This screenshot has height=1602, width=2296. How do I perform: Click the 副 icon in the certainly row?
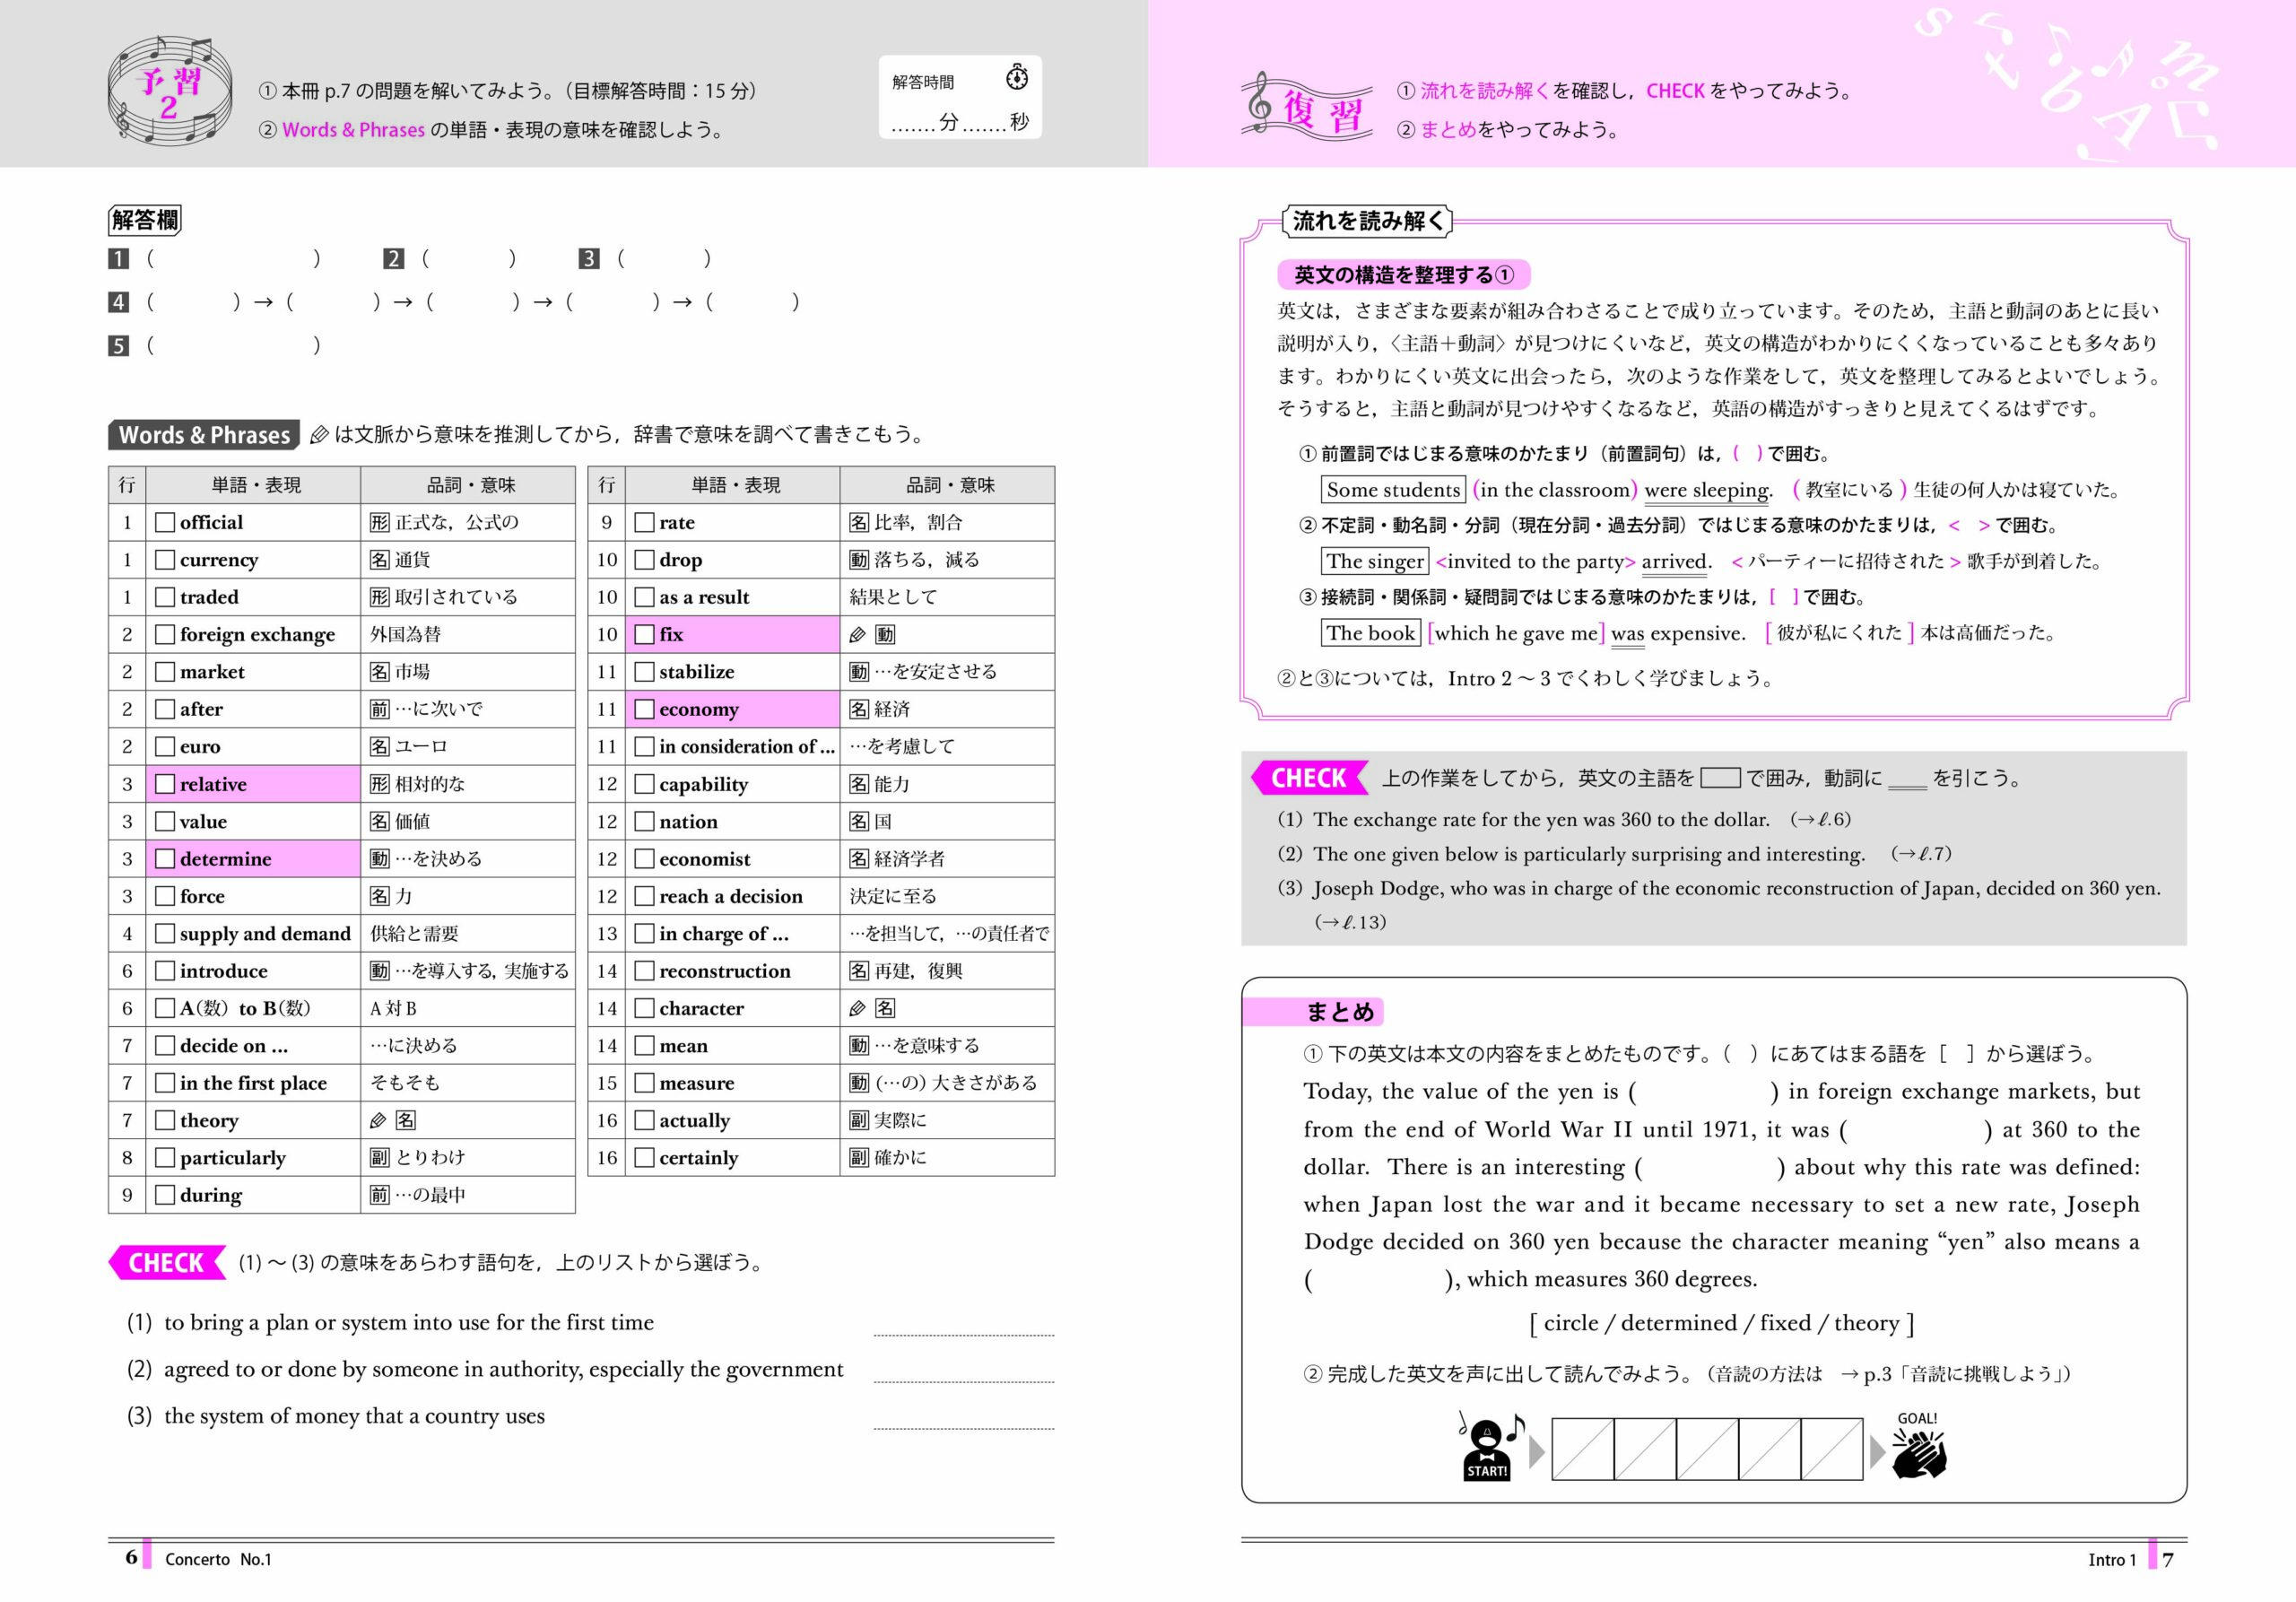[x=859, y=1158]
